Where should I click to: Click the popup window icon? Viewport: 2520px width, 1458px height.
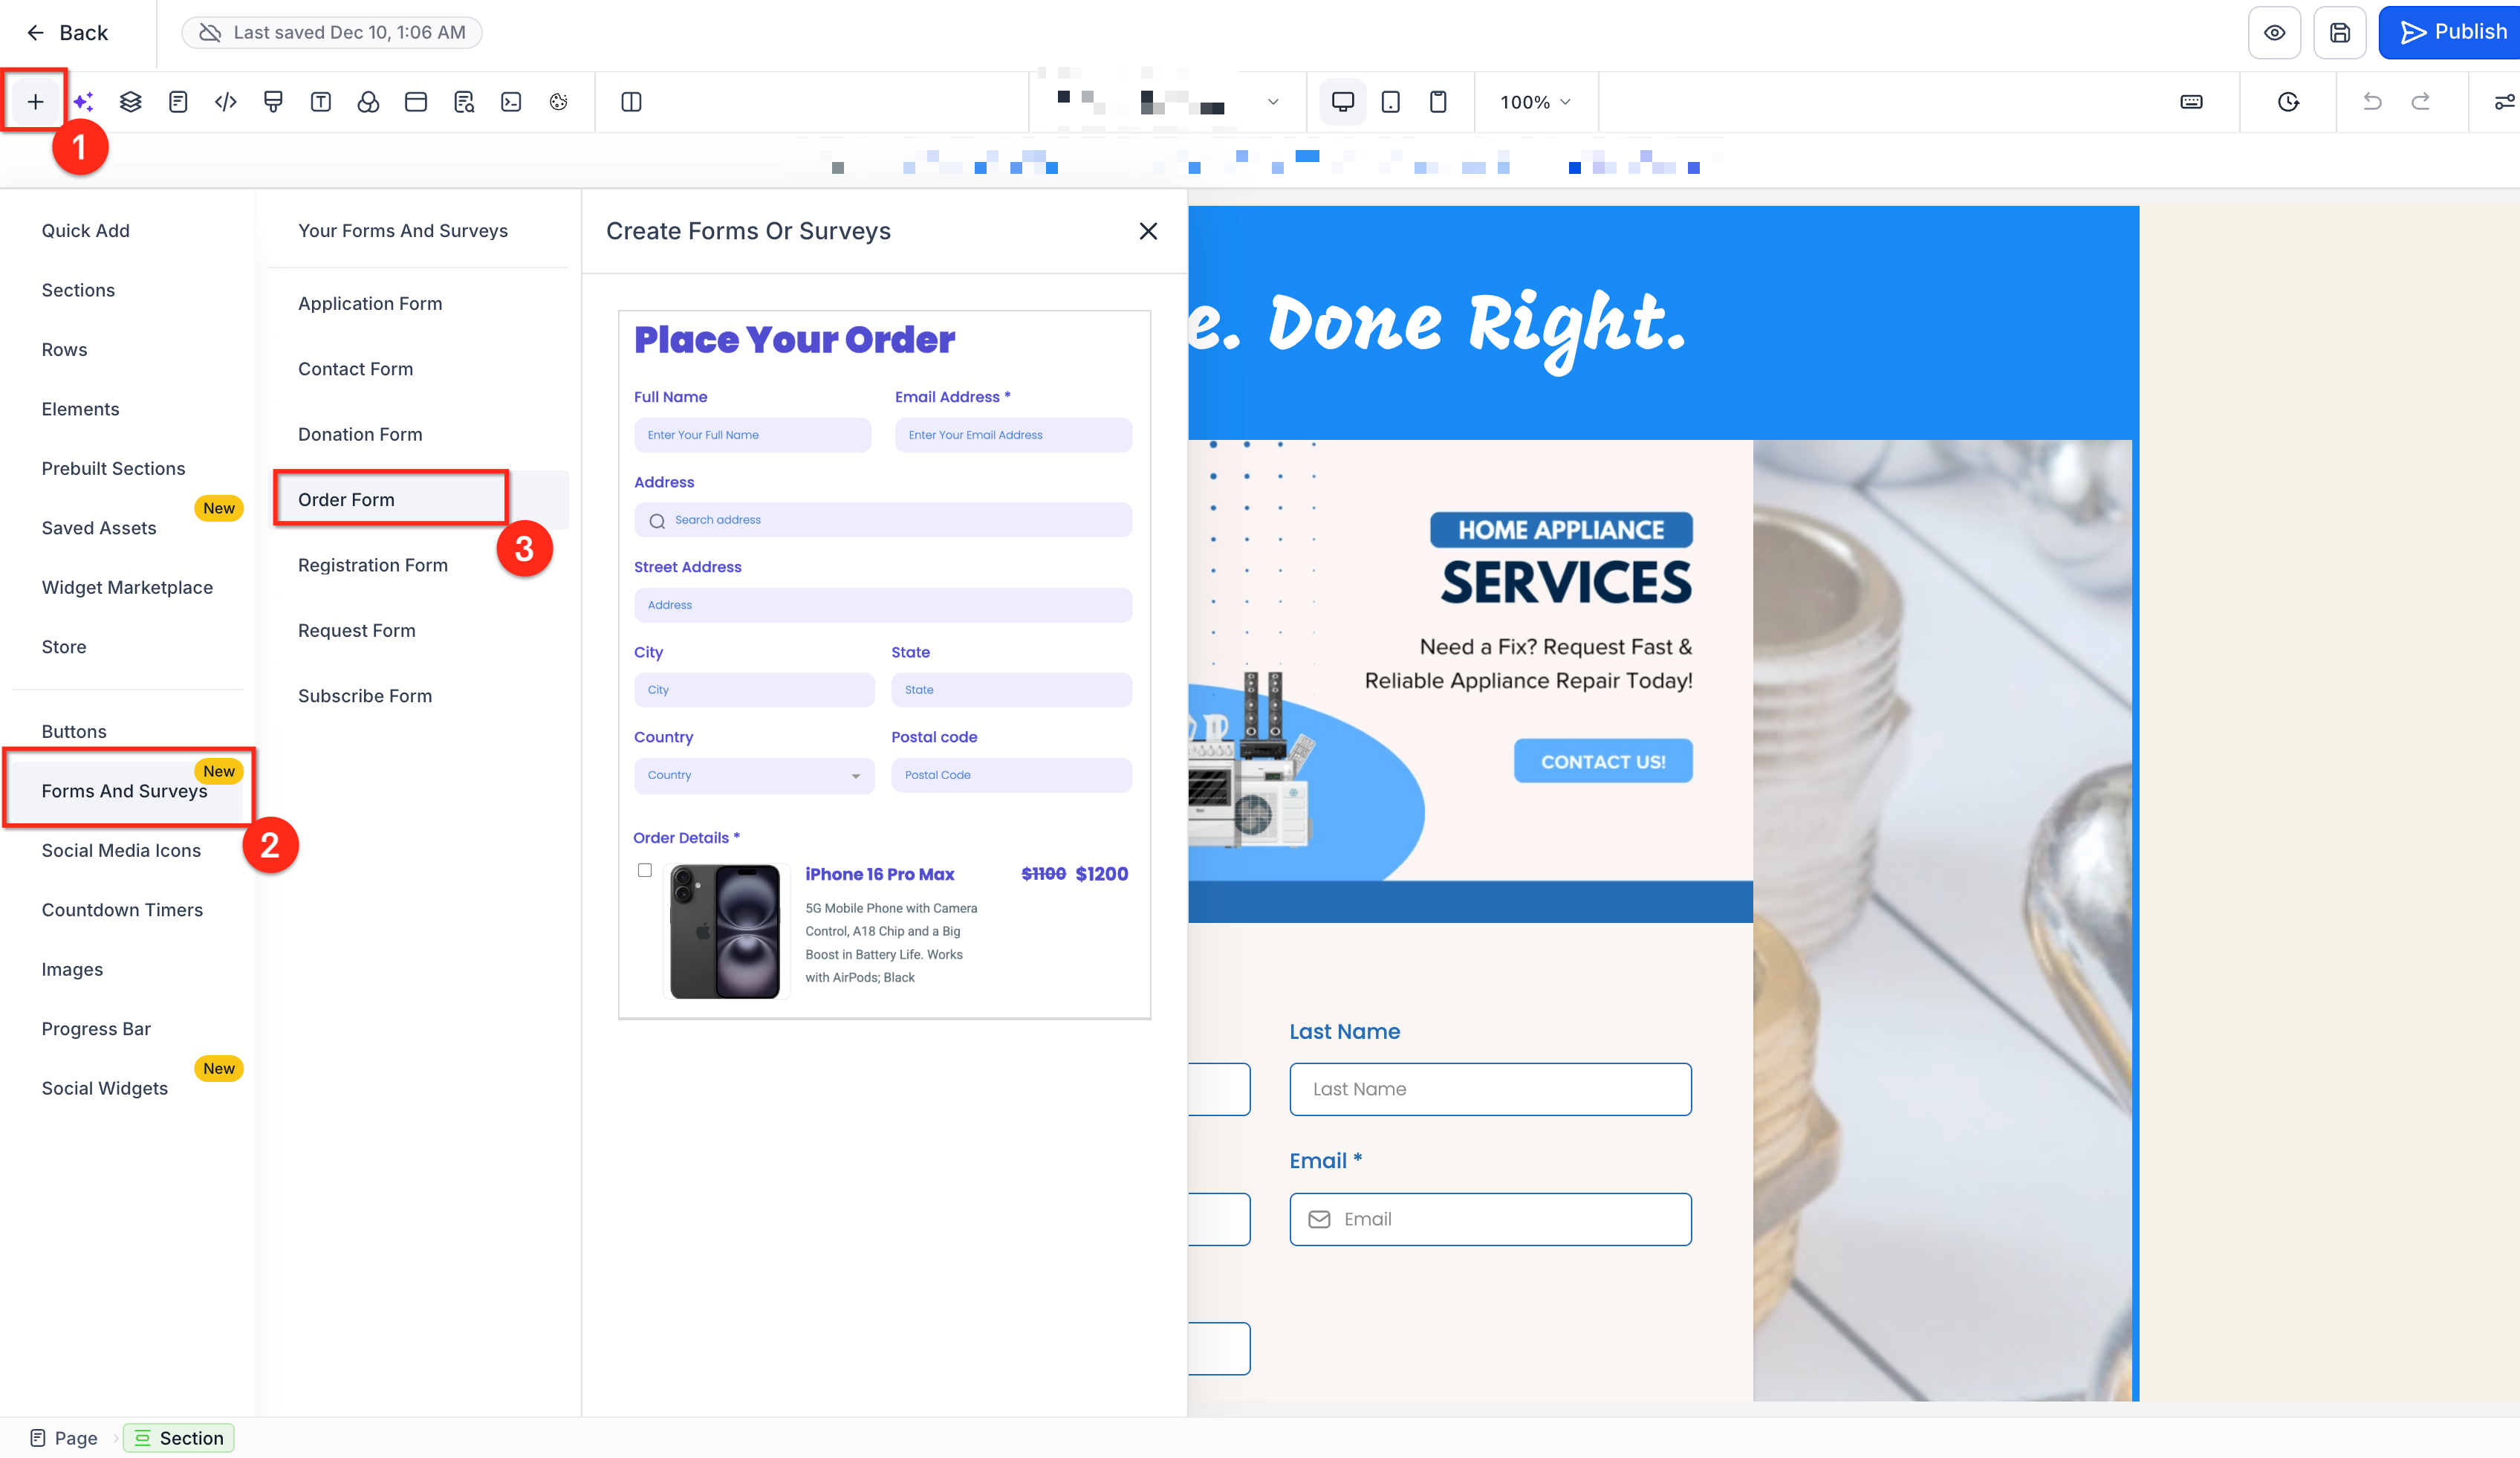(x=416, y=101)
